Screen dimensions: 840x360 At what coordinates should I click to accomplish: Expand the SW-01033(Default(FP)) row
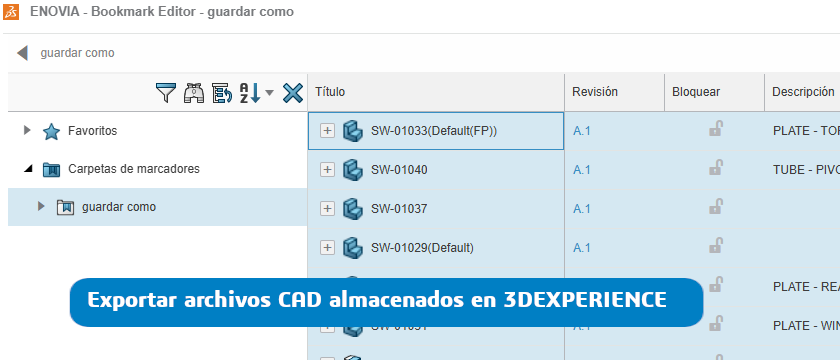[327, 131]
